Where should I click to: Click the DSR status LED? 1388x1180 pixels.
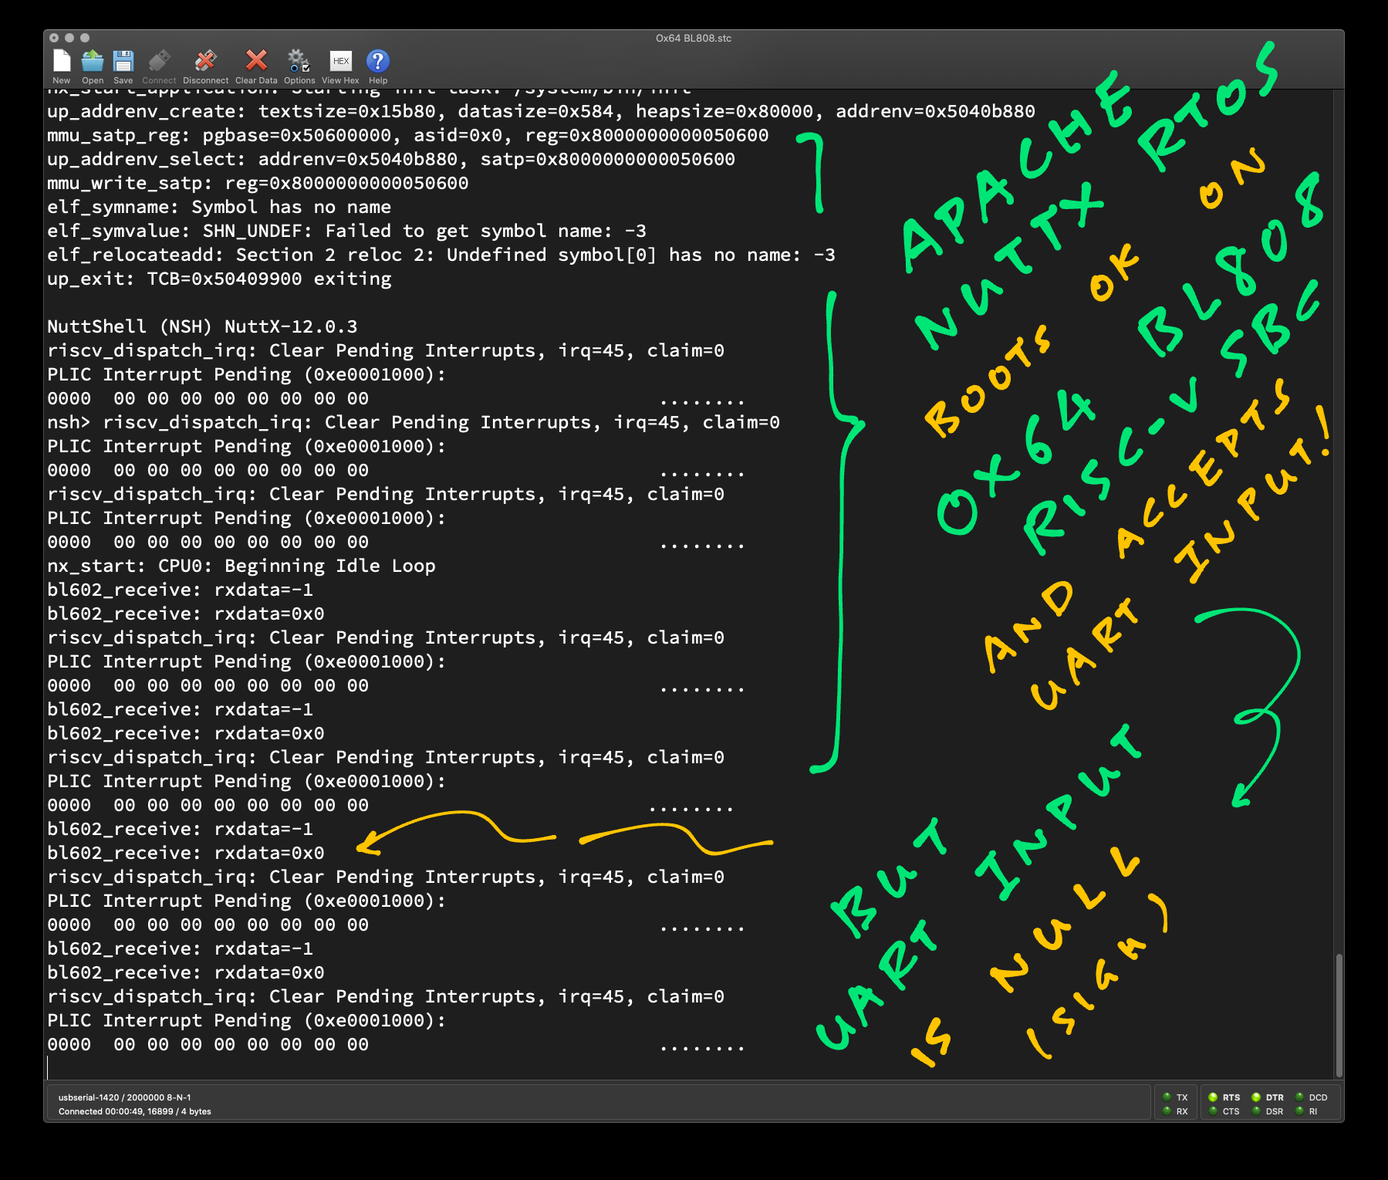[x=1256, y=1111]
